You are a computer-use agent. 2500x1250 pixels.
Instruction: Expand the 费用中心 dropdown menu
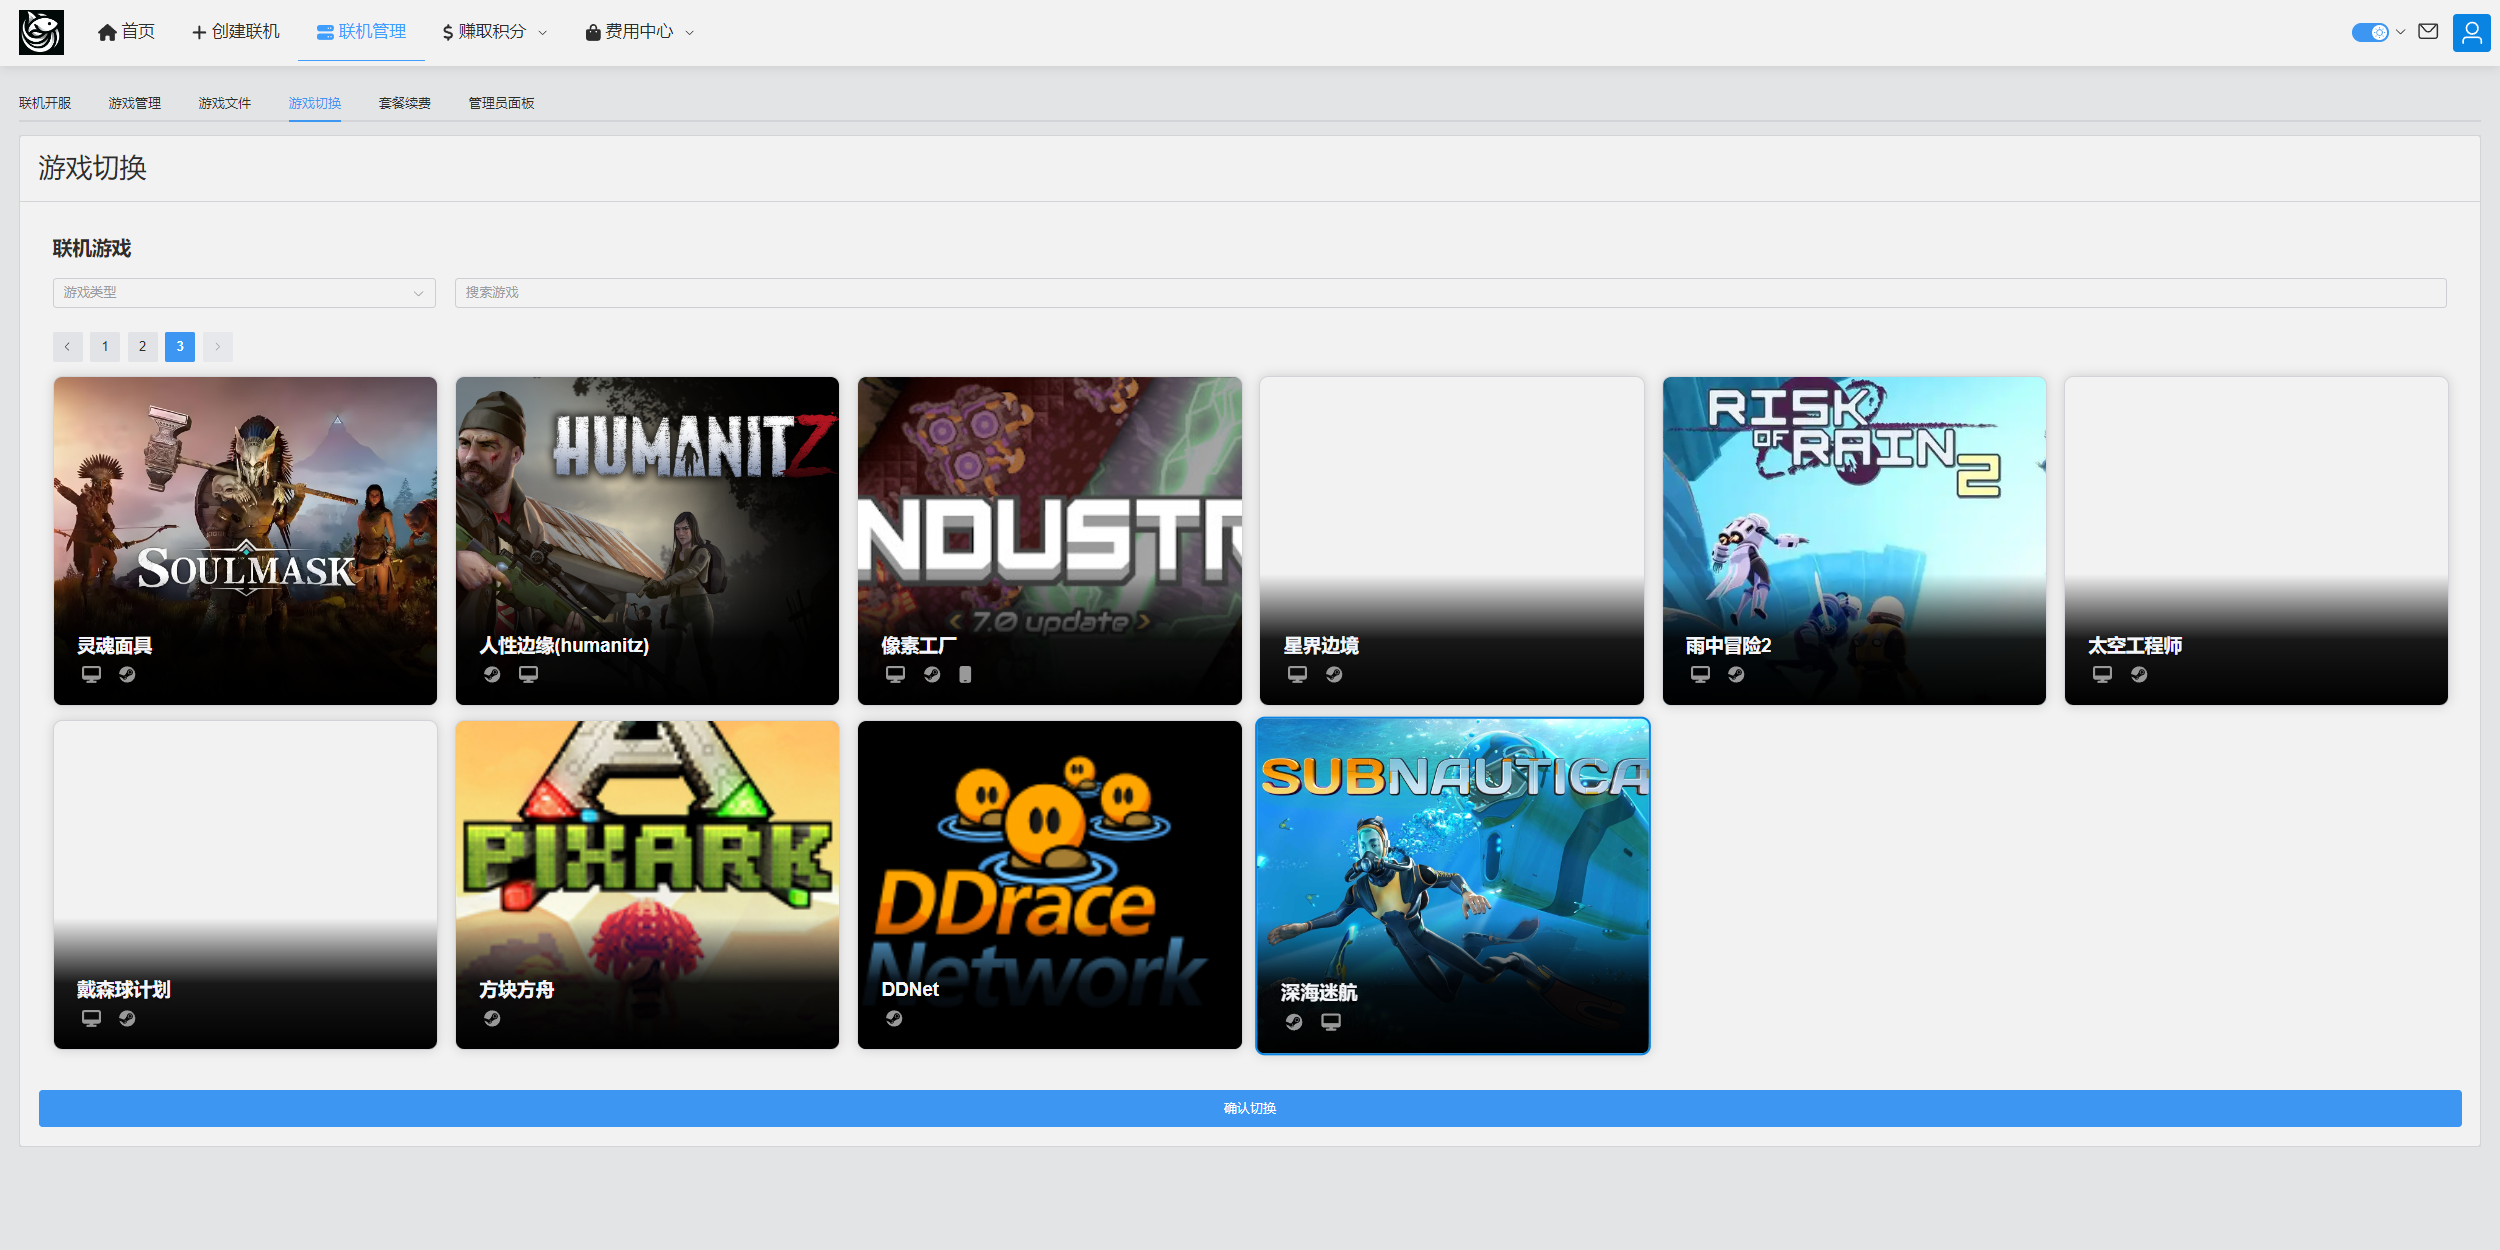[x=639, y=32]
